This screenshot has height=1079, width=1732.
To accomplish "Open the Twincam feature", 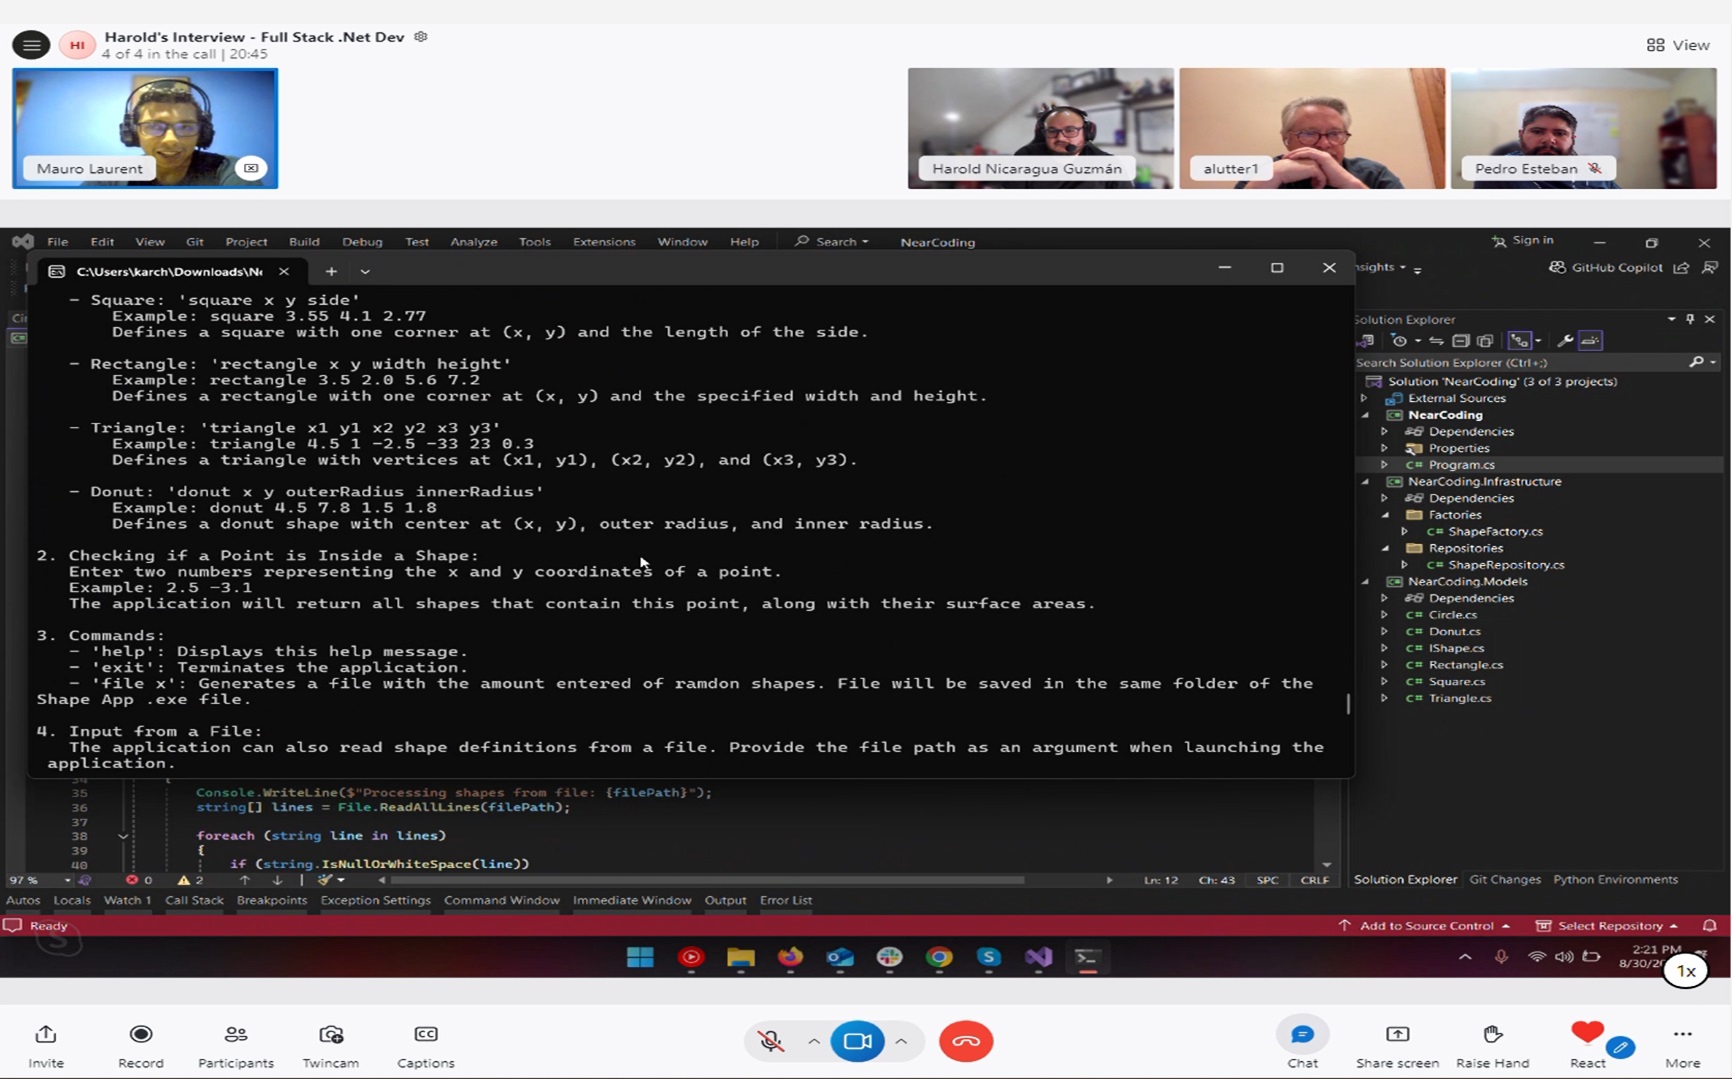I will pos(331,1035).
